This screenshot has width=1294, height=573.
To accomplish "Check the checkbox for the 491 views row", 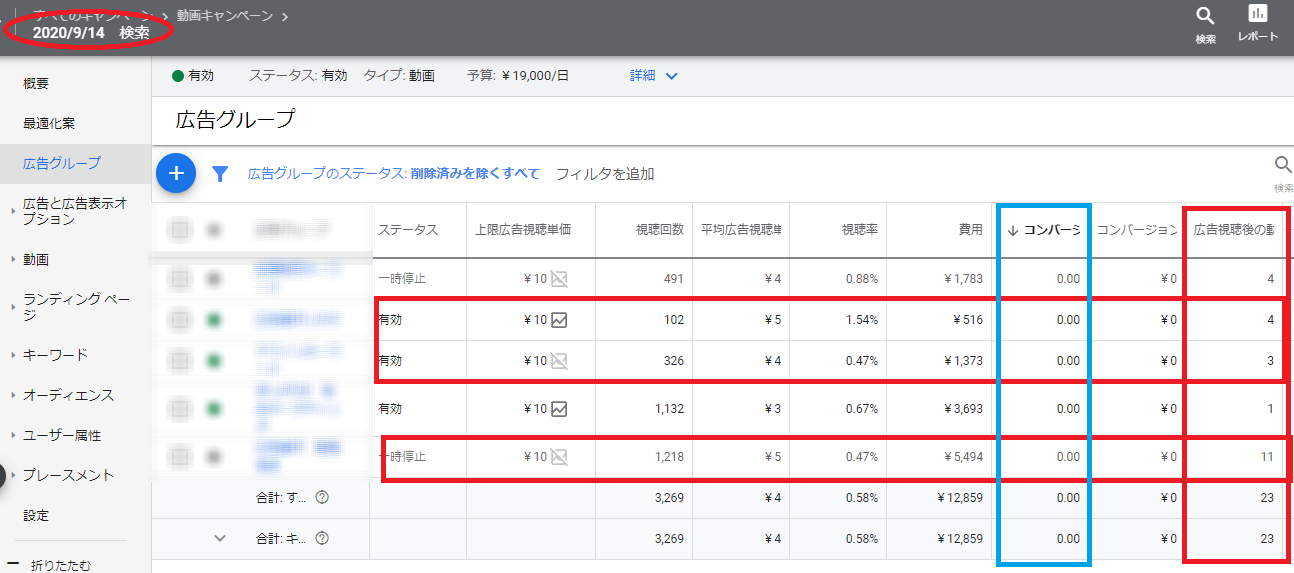I will tap(180, 279).
